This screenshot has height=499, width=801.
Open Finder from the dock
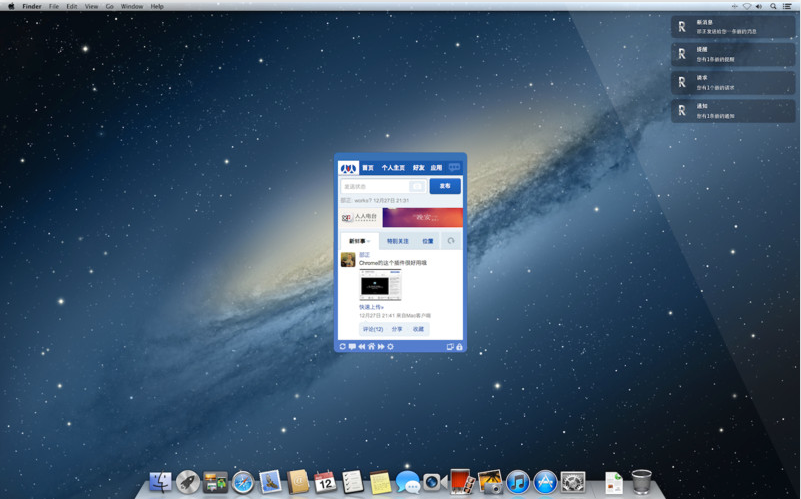(x=160, y=482)
